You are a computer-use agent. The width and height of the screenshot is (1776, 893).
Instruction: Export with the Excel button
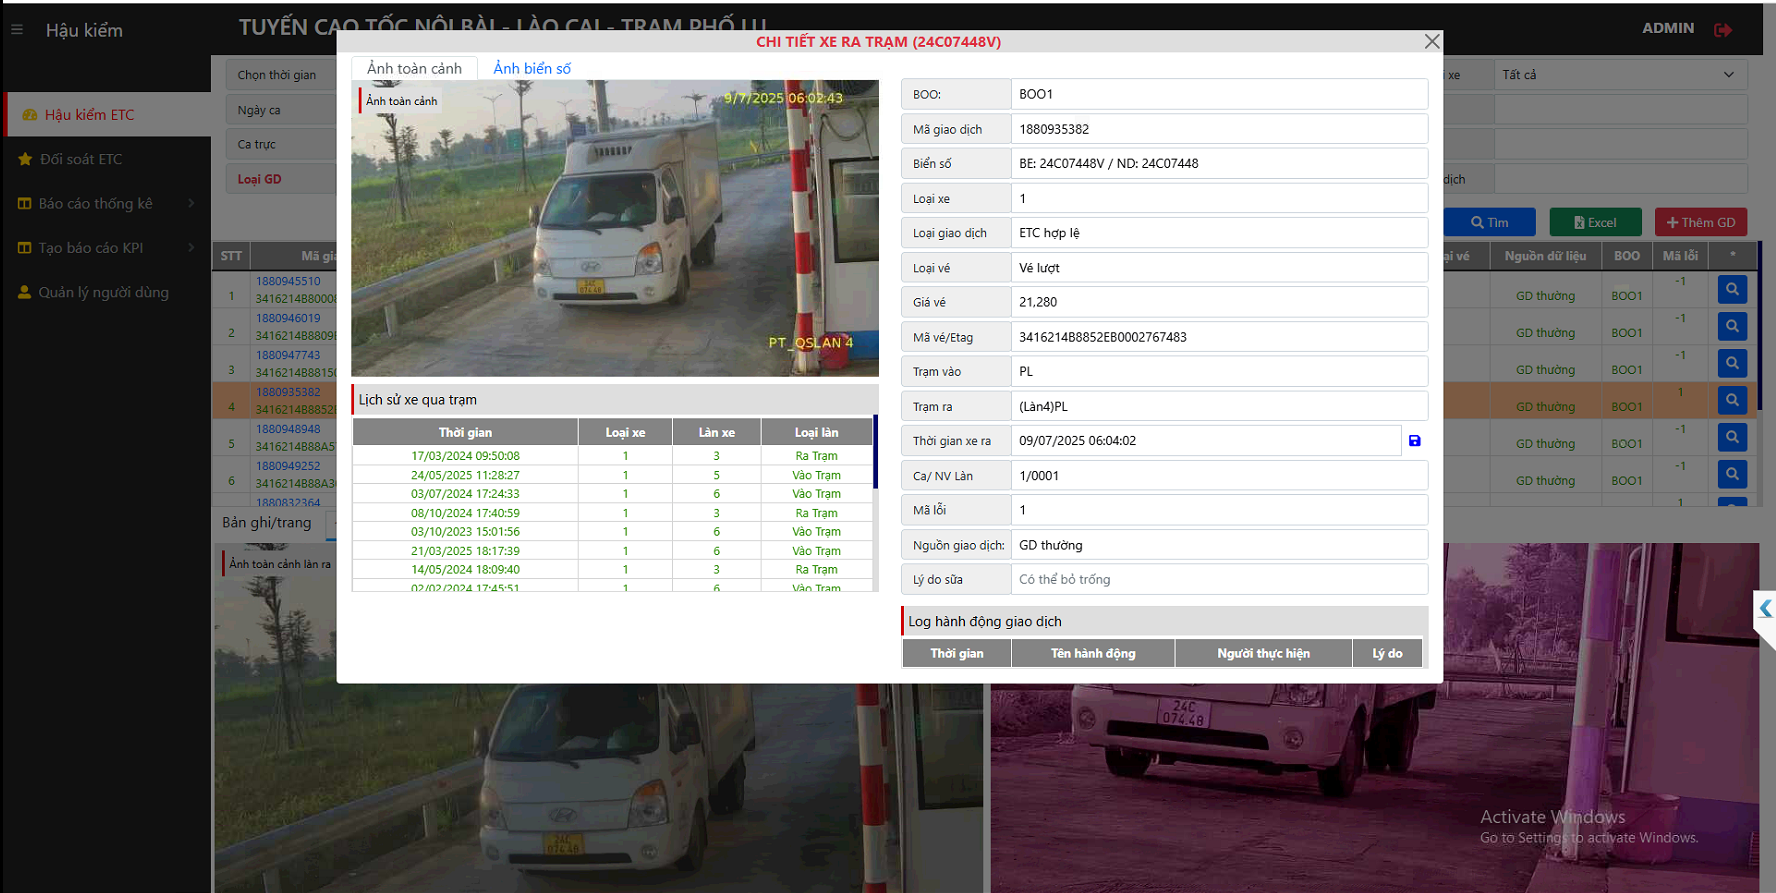click(1595, 222)
